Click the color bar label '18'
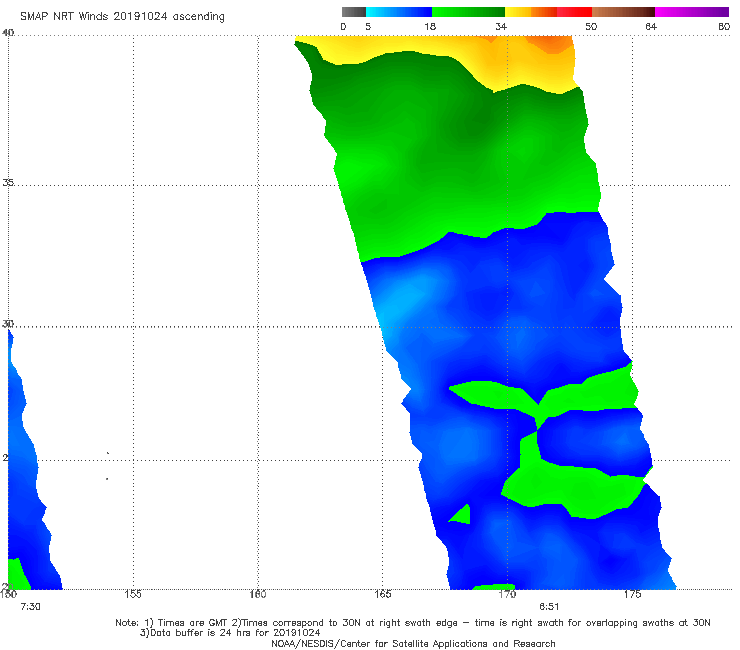Image resolution: width=740 pixels, height=650 pixels. point(430,26)
